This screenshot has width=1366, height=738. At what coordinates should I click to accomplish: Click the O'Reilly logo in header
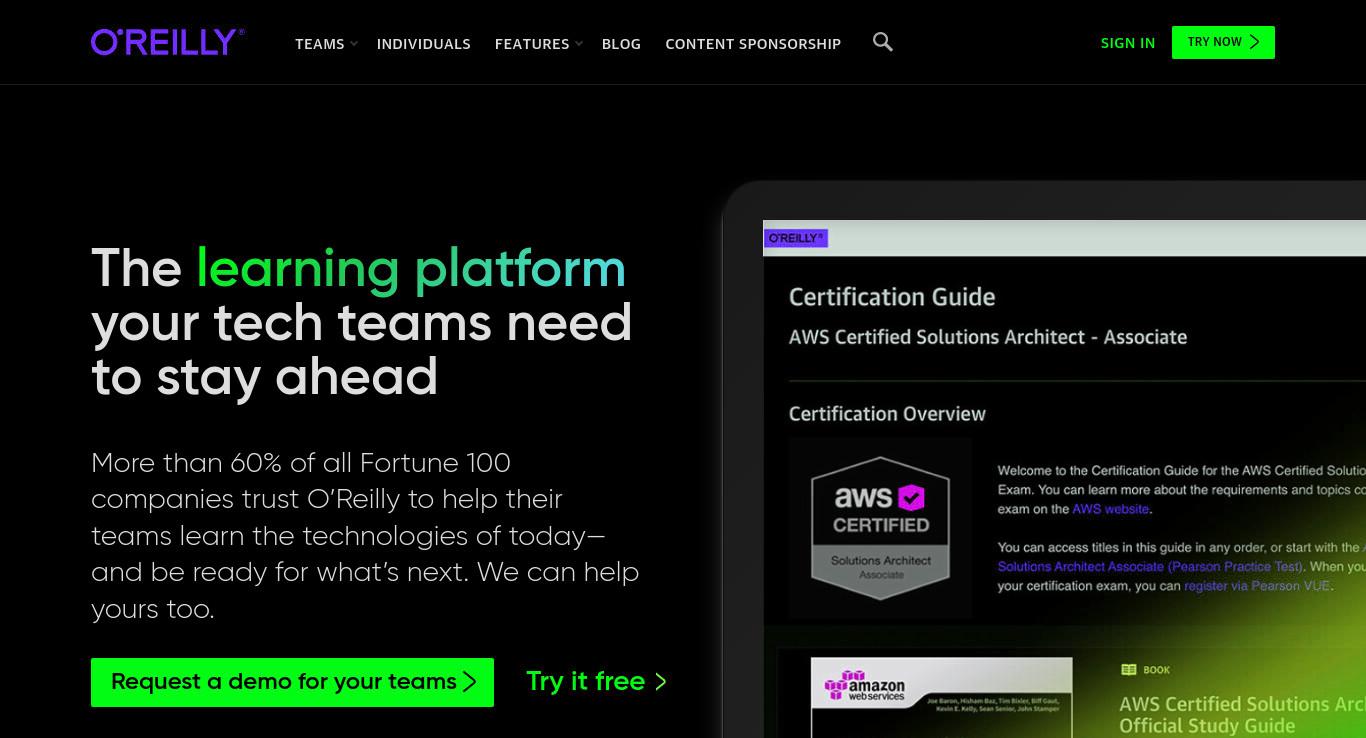coord(168,42)
